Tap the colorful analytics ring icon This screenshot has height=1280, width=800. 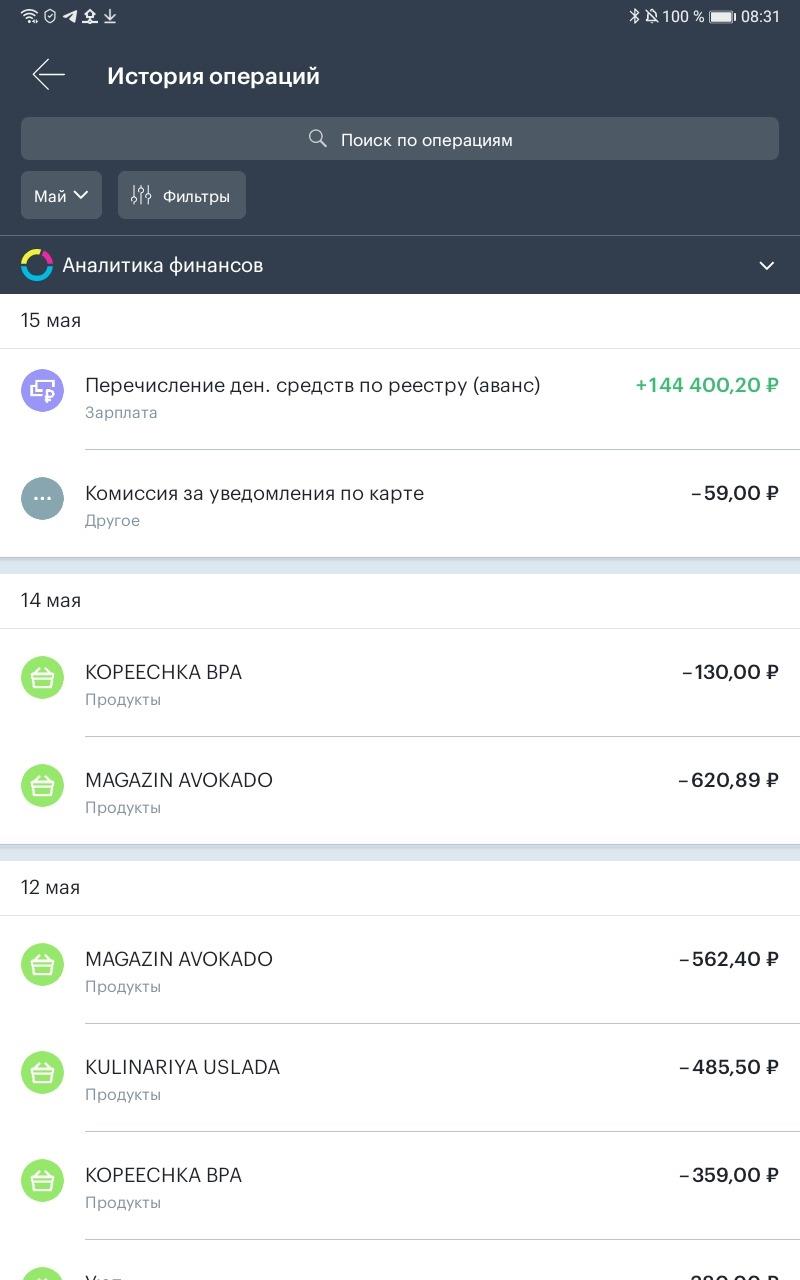[x=37, y=265]
